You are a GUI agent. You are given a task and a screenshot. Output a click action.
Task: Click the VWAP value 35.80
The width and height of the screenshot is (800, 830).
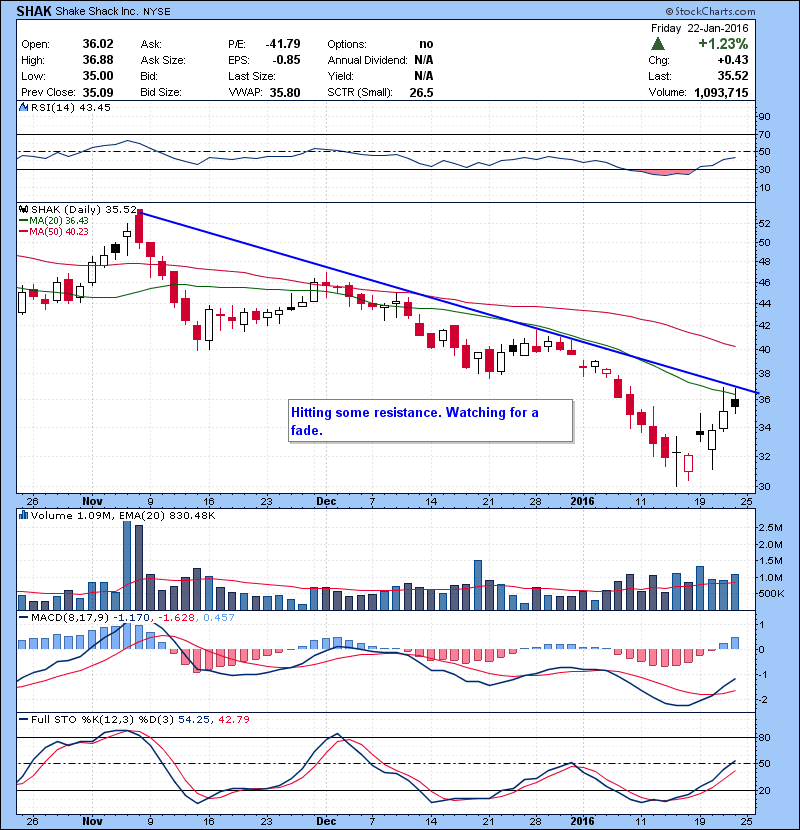coord(285,93)
